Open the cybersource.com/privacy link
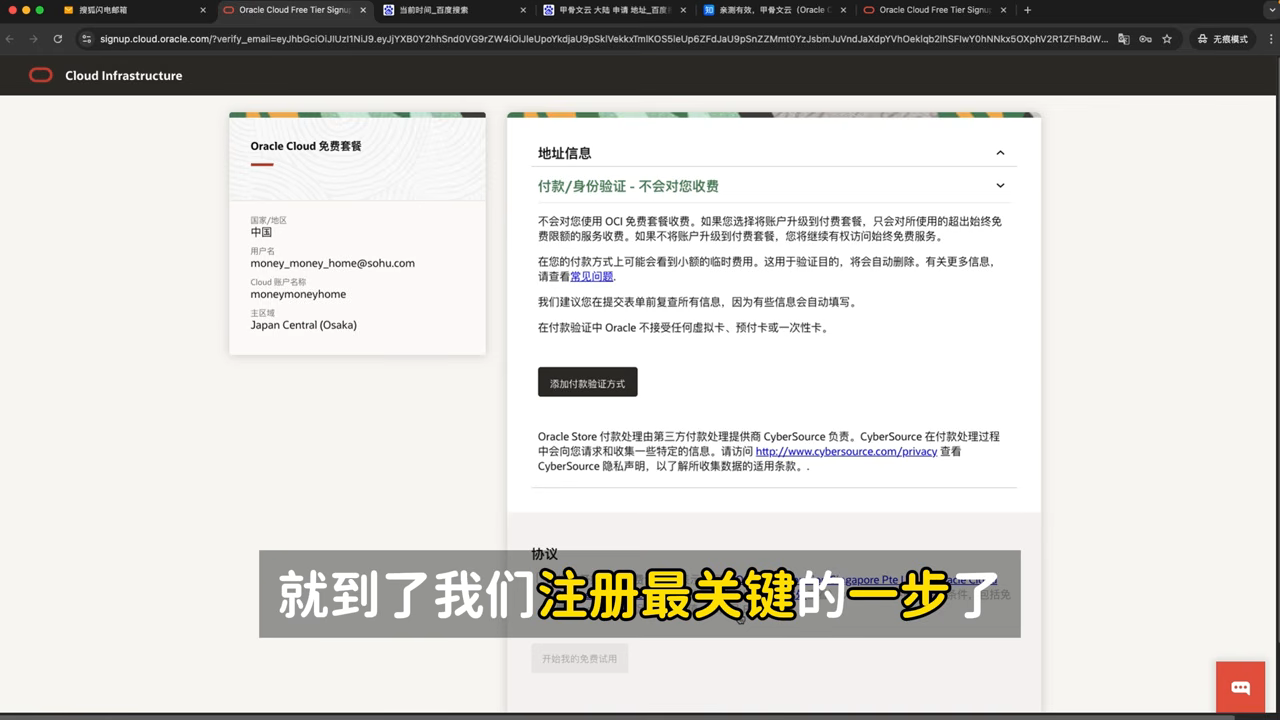Viewport: 1280px width, 720px height. pyautogui.click(x=846, y=451)
